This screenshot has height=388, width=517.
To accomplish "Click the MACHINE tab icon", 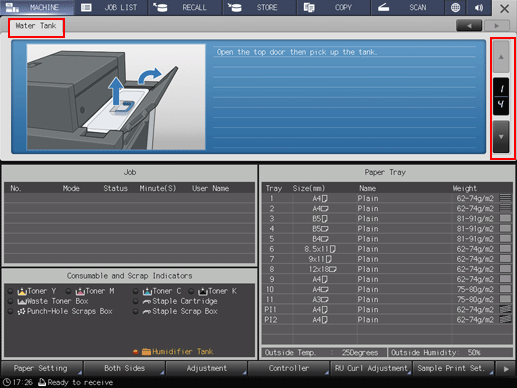I will 12,7.
